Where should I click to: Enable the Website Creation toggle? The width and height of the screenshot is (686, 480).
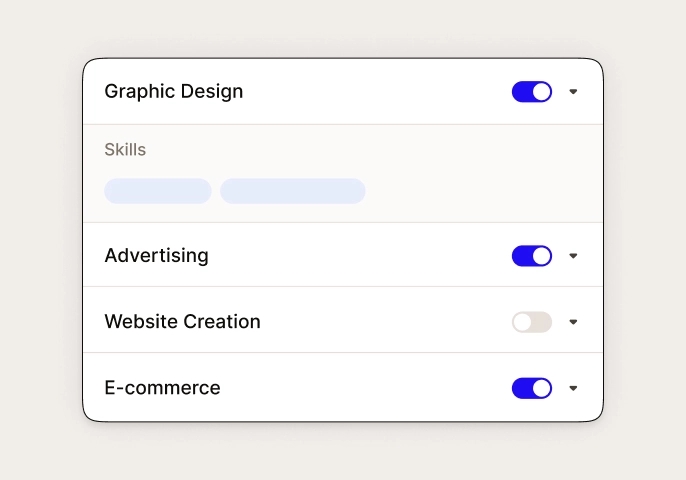pyautogui.click(x=532, y=322)
